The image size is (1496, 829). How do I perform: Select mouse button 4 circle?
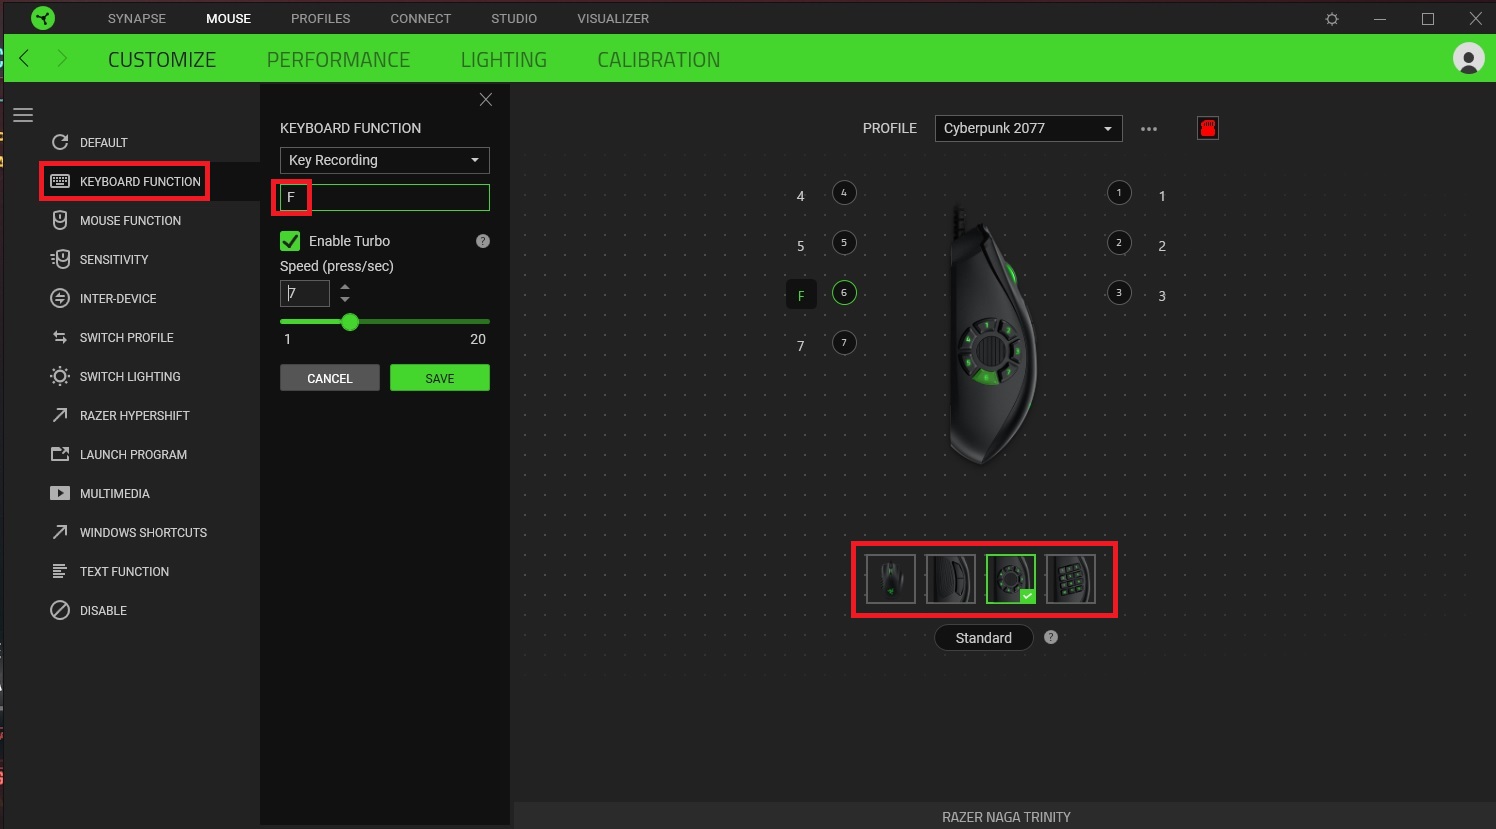(x=844, y=193)
